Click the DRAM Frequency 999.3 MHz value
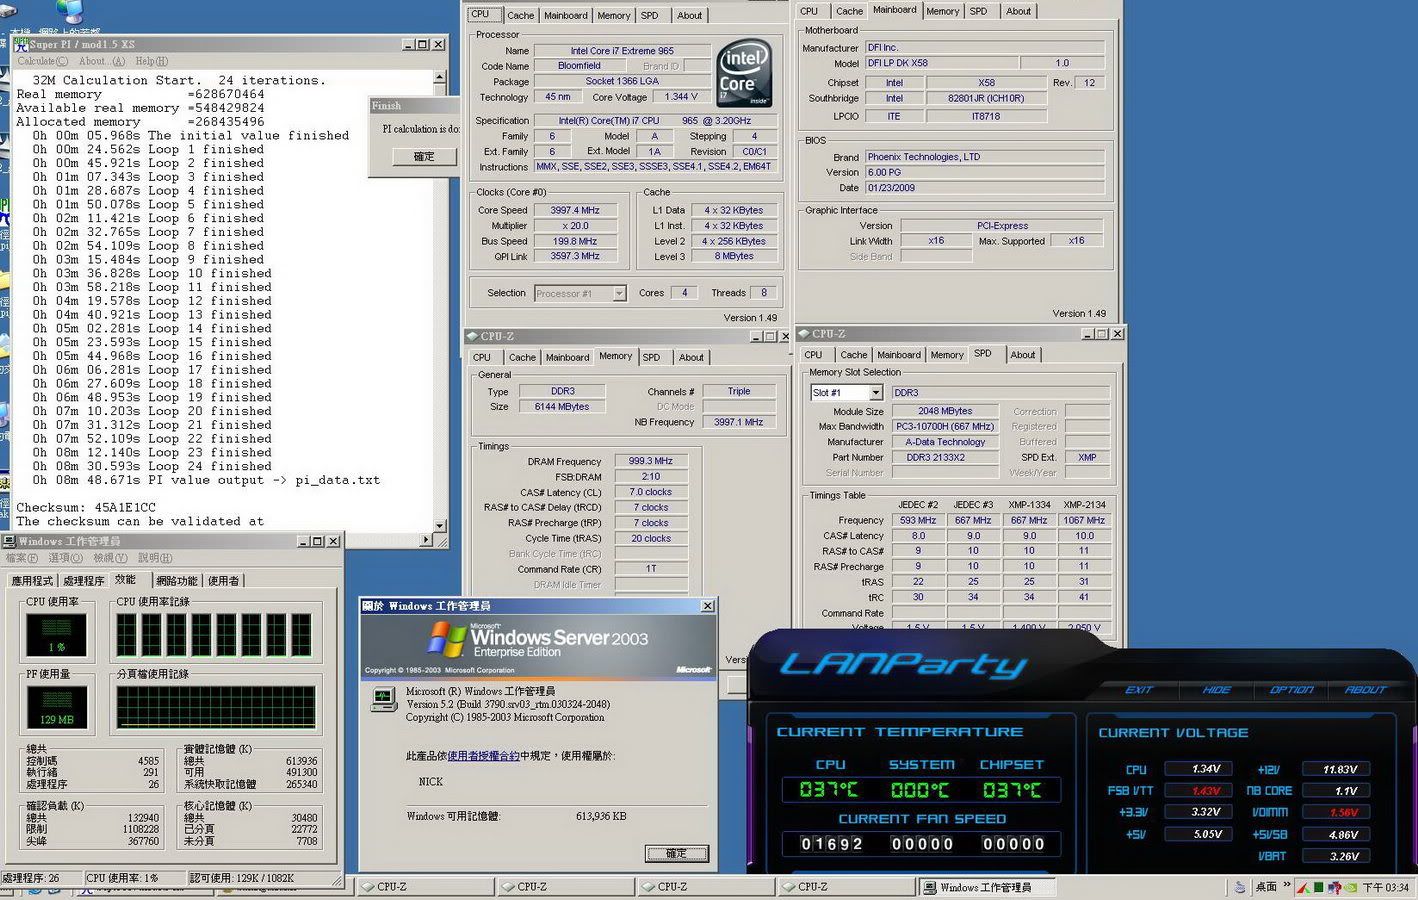The height and width of the screenshot is (900, 1418). tap(650, 461)
